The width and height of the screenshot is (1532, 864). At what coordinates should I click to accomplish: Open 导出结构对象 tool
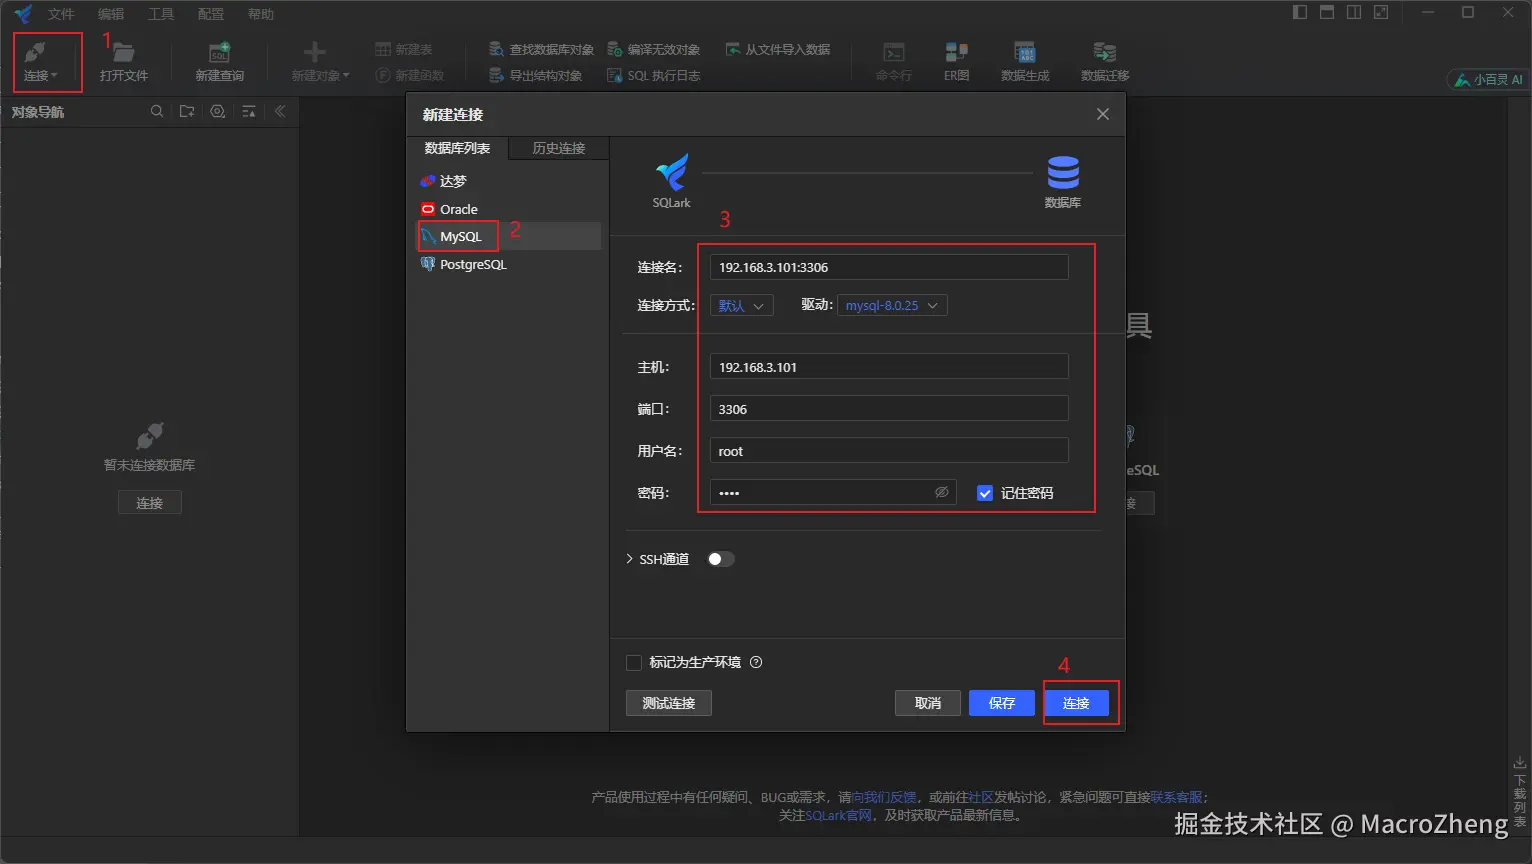pyautogui.click(x=535, y=75)
